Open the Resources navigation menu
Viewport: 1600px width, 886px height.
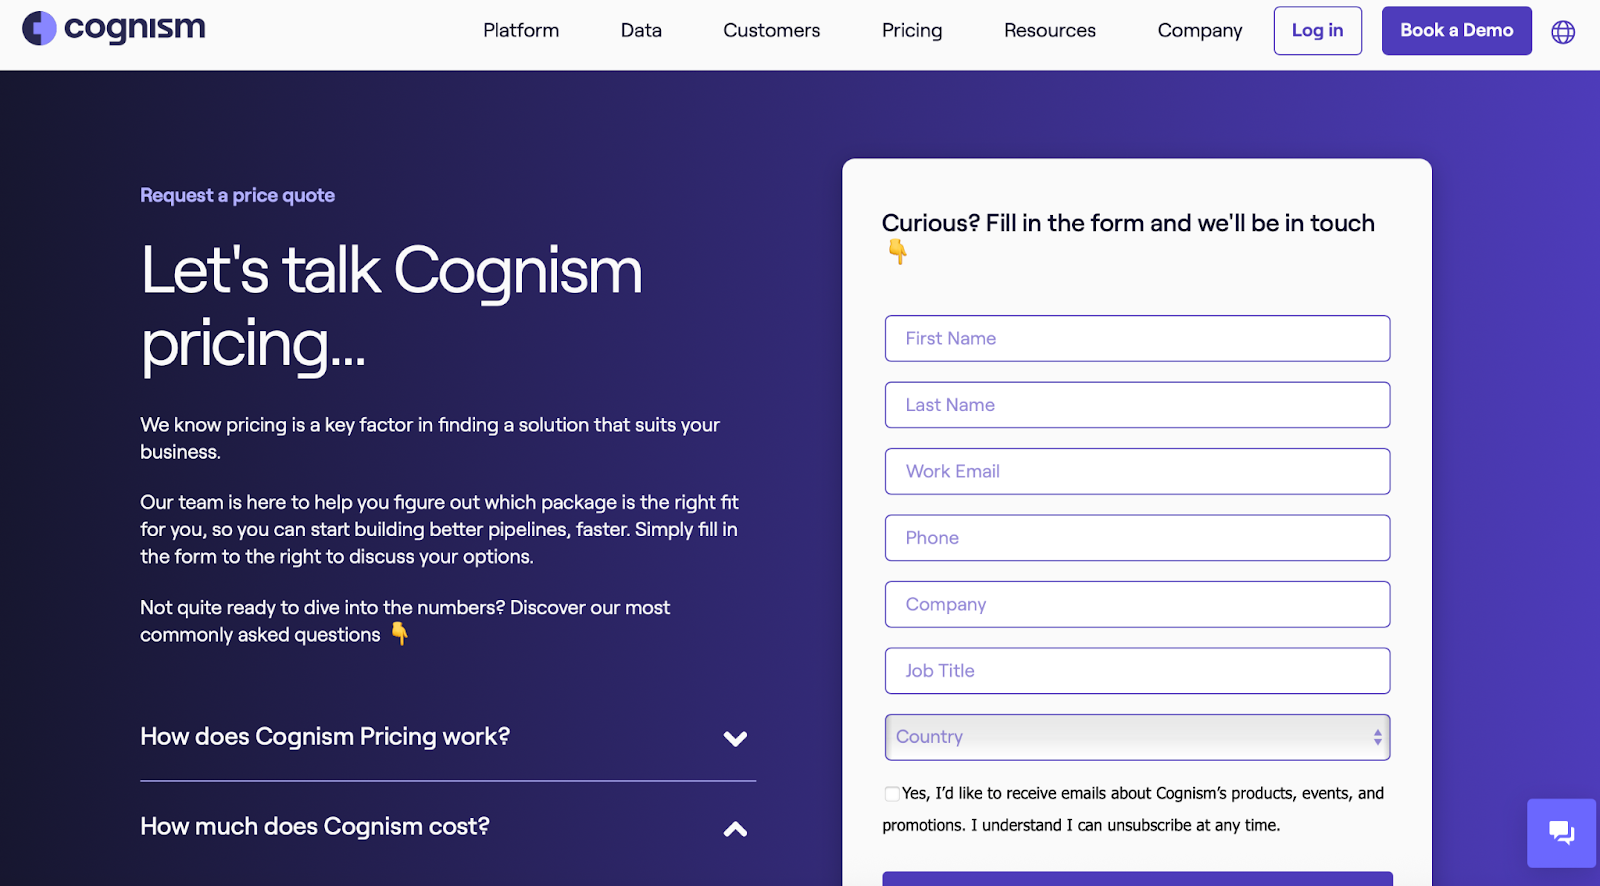pyautogui.click(x=1049, y=30)
